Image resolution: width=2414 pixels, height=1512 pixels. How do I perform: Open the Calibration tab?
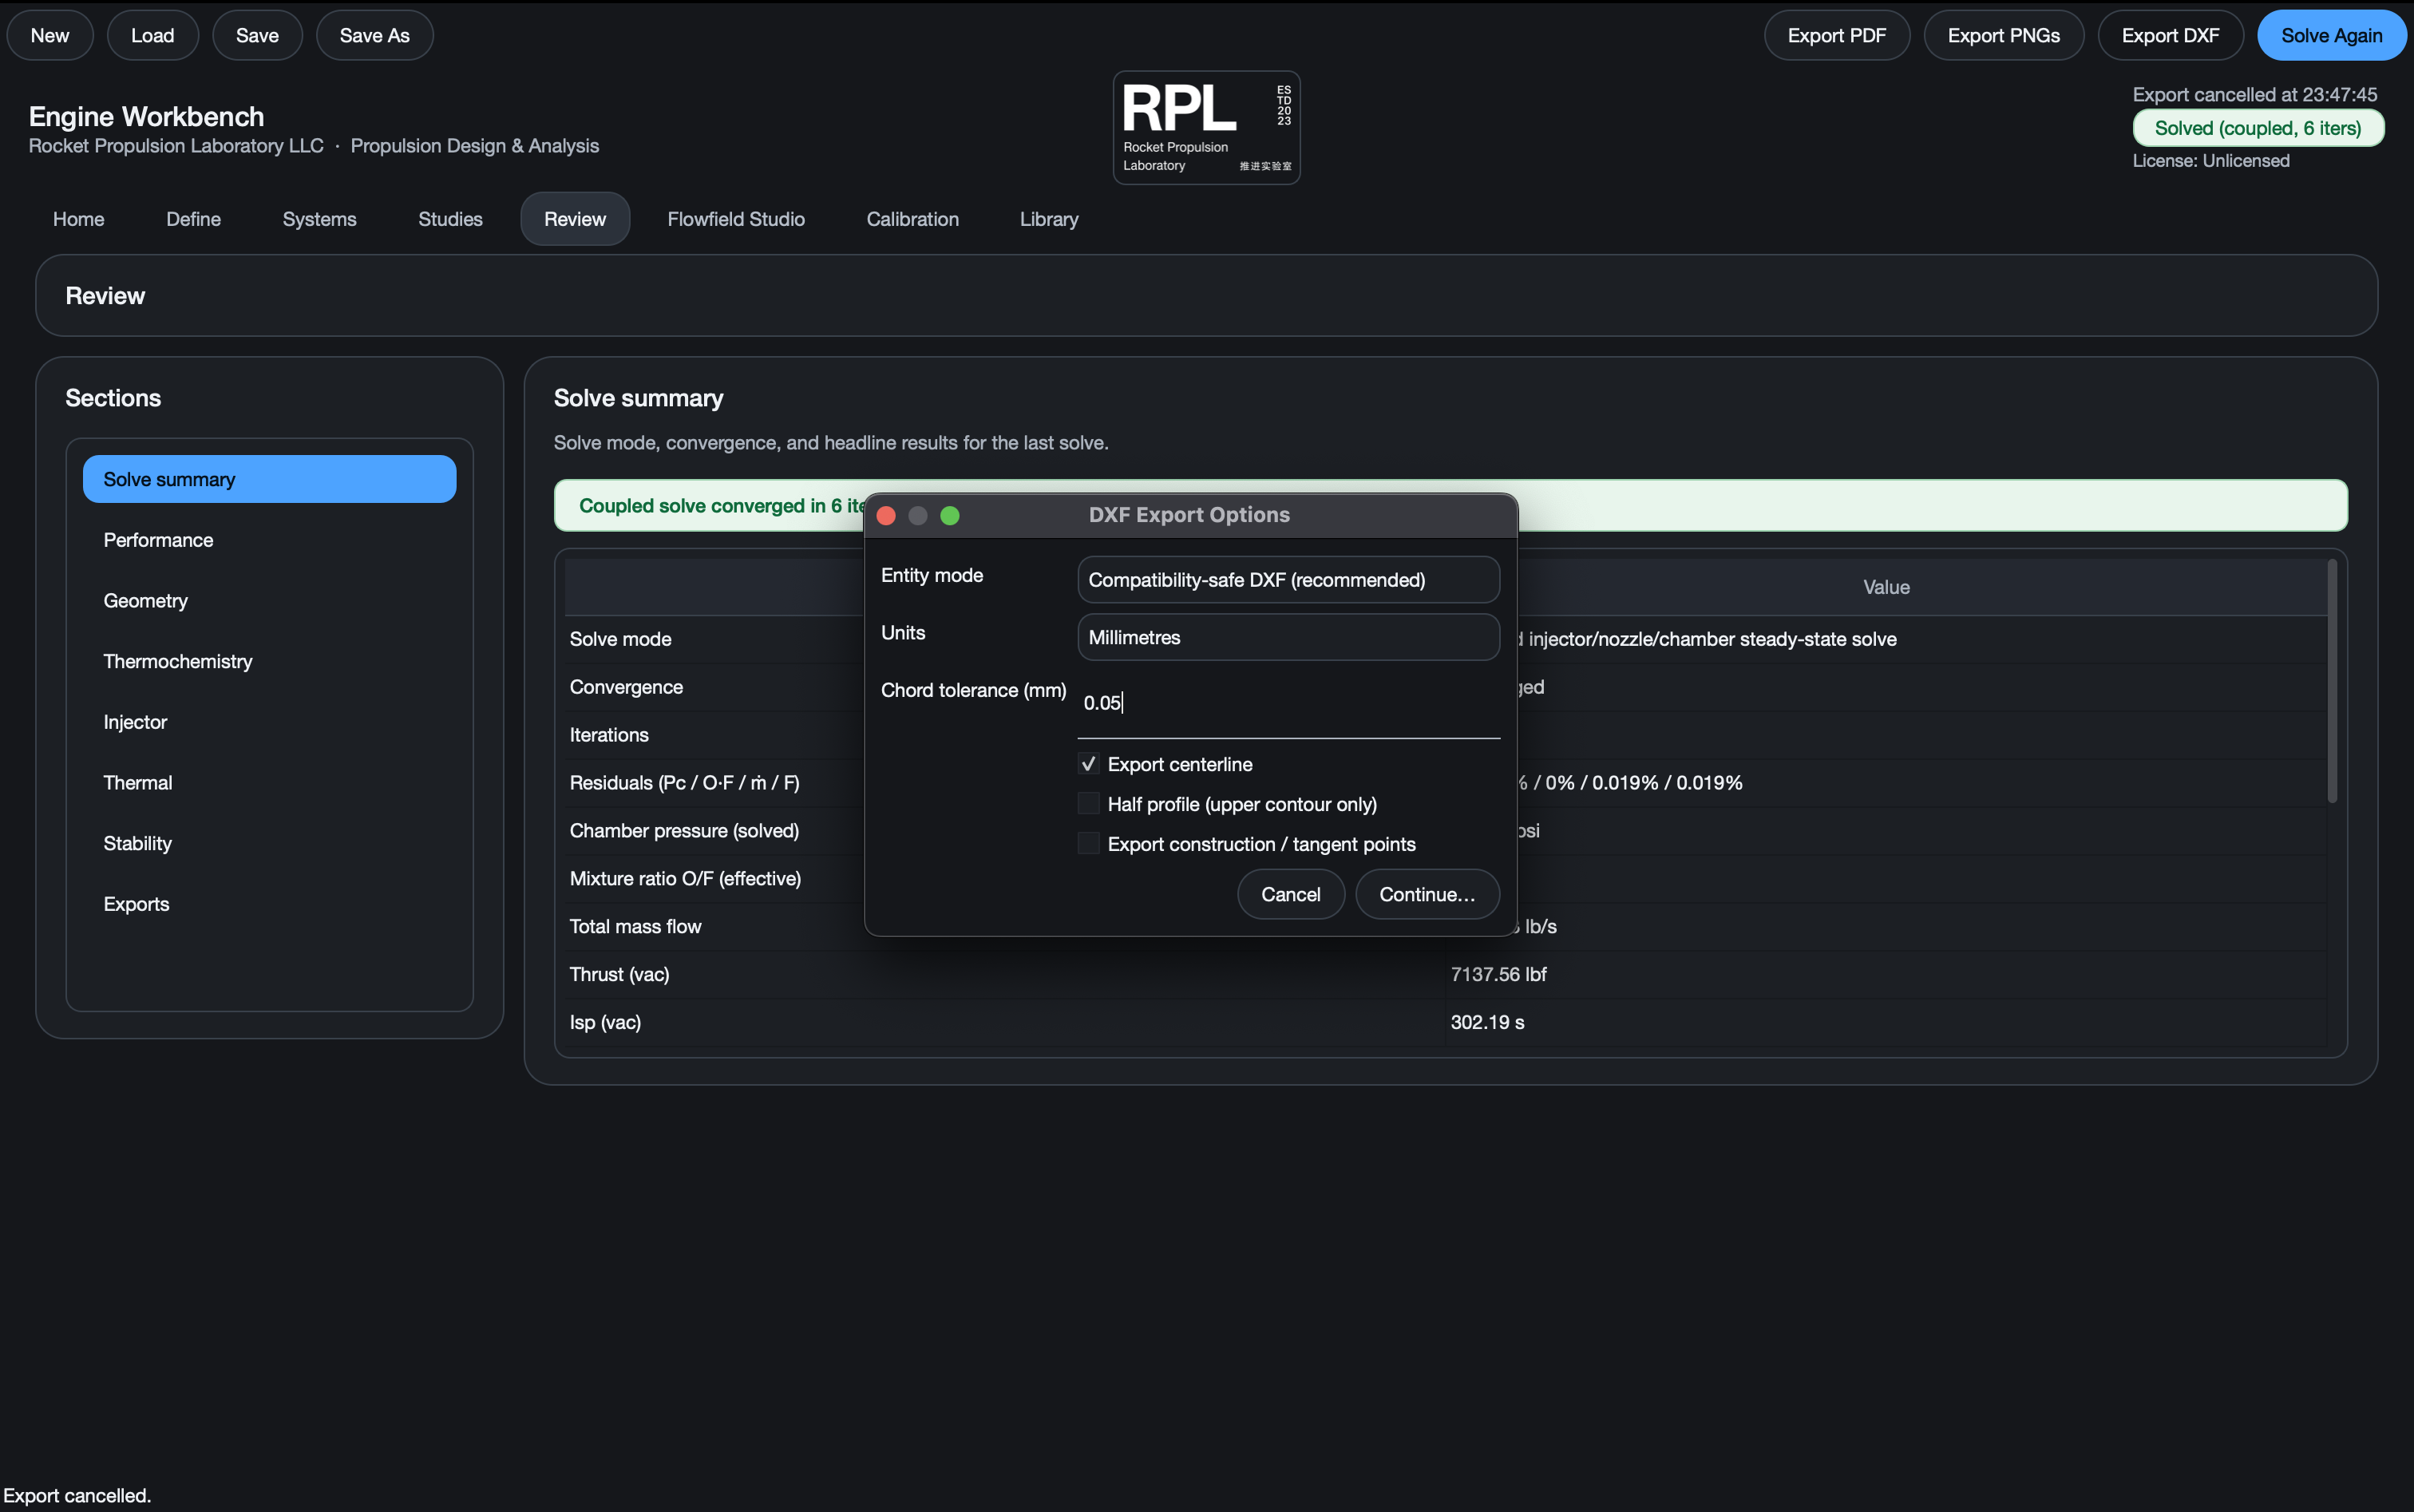[912, 219]
